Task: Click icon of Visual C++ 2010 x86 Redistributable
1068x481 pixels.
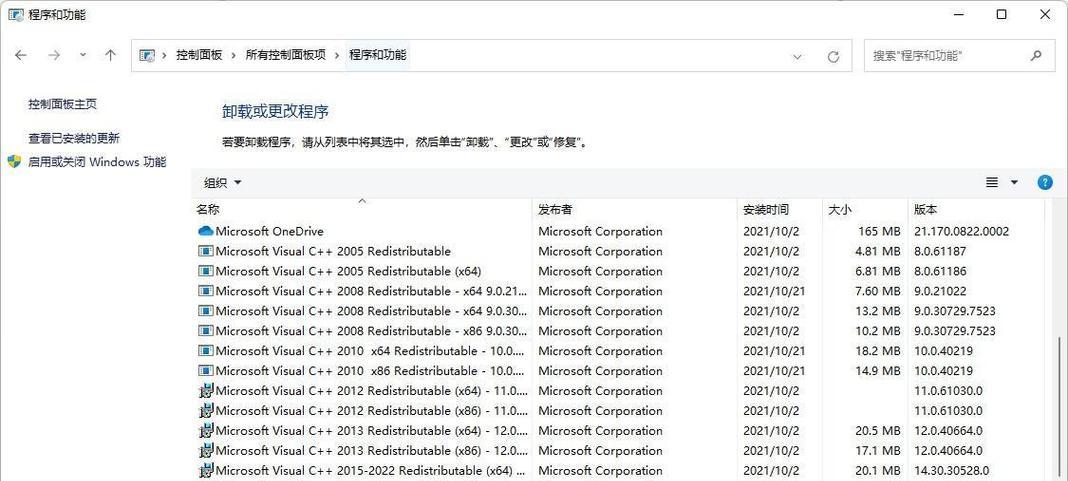Action: click(206, 371)
